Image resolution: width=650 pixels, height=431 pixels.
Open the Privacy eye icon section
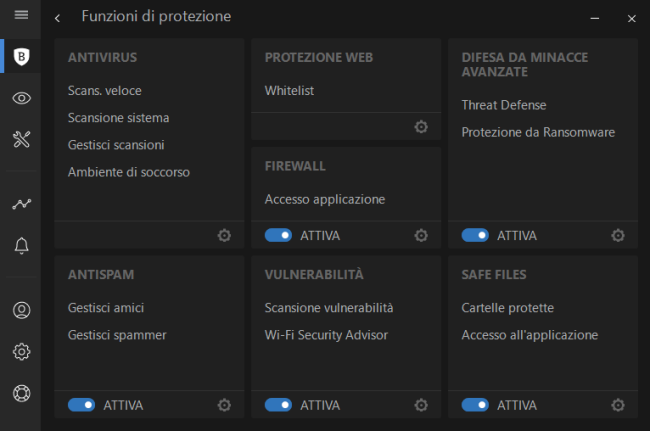(21, 98)
